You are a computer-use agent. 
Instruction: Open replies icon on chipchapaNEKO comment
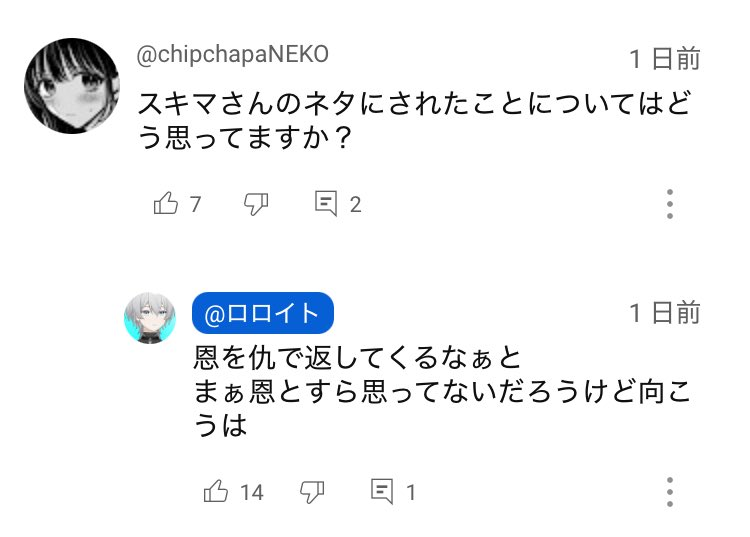pyautogui.click(x=326, y=204)
